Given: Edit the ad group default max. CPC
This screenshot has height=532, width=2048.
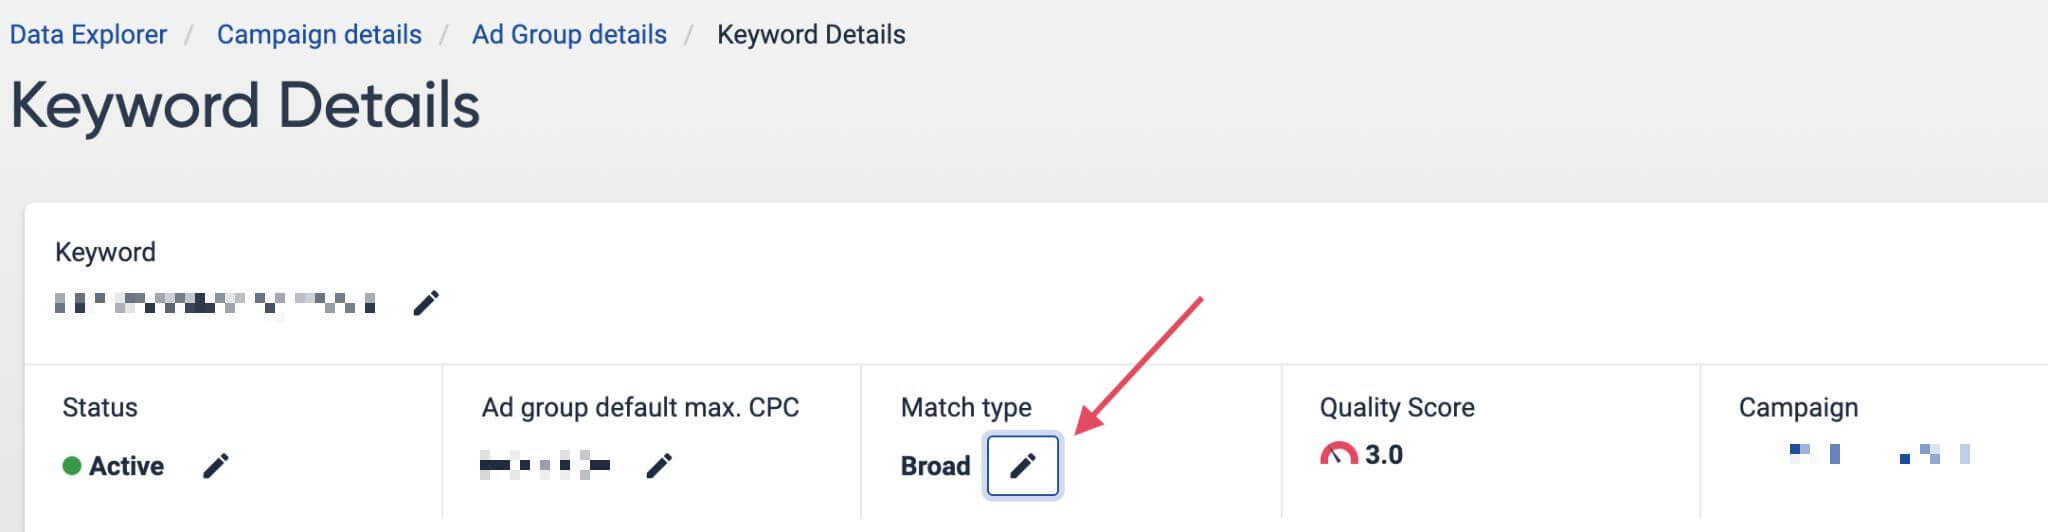Looking at the screenshot, I should [x=659, y=466].
